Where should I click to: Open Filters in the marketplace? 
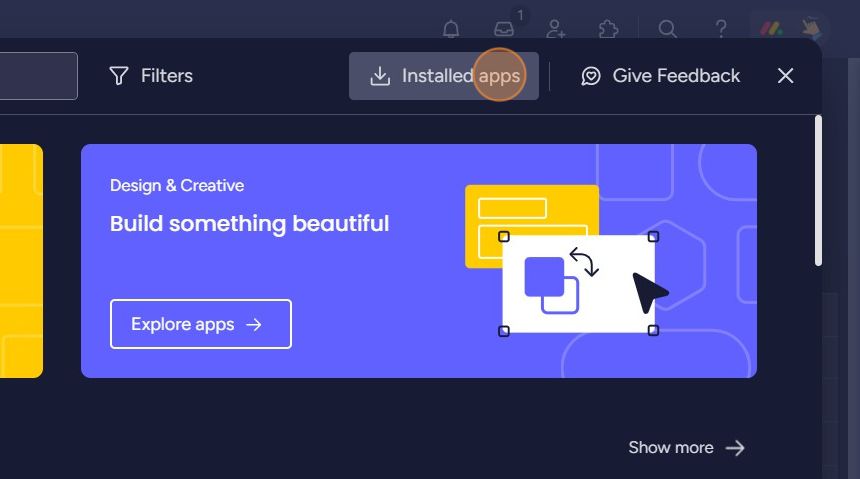[151, 76]
